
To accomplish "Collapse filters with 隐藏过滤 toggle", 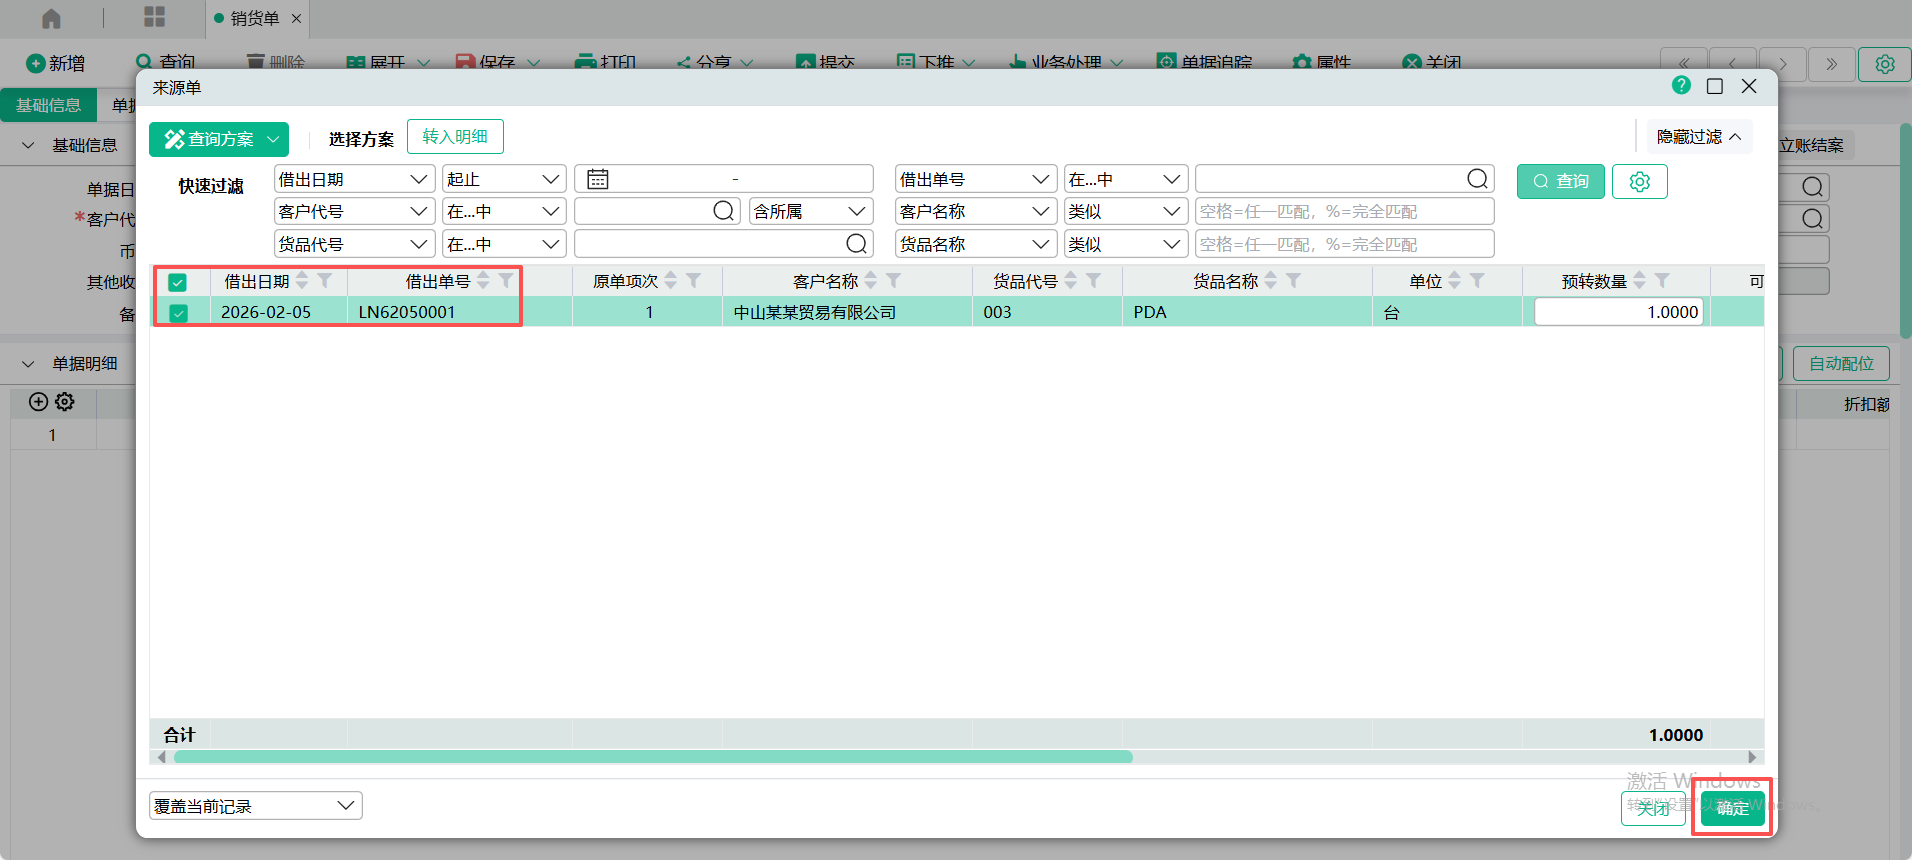I will click(x=1698, y=137).
